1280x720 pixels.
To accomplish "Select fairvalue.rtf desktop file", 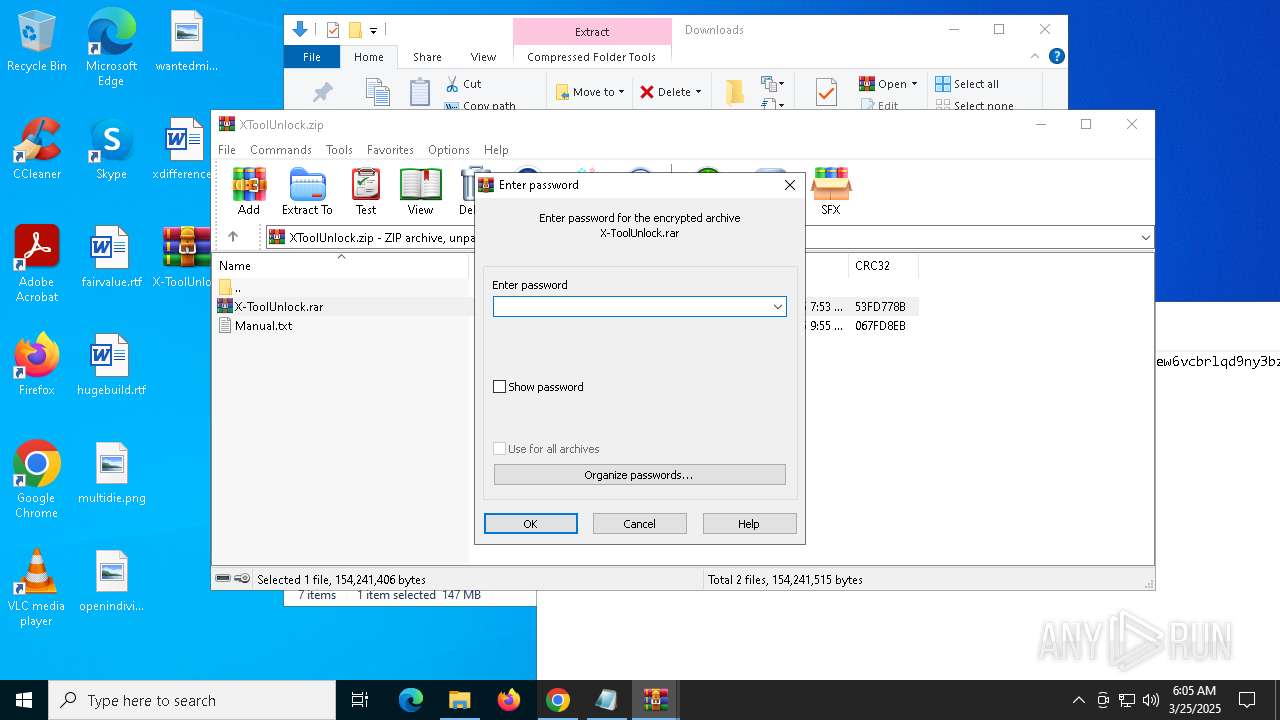I will 111,256.
